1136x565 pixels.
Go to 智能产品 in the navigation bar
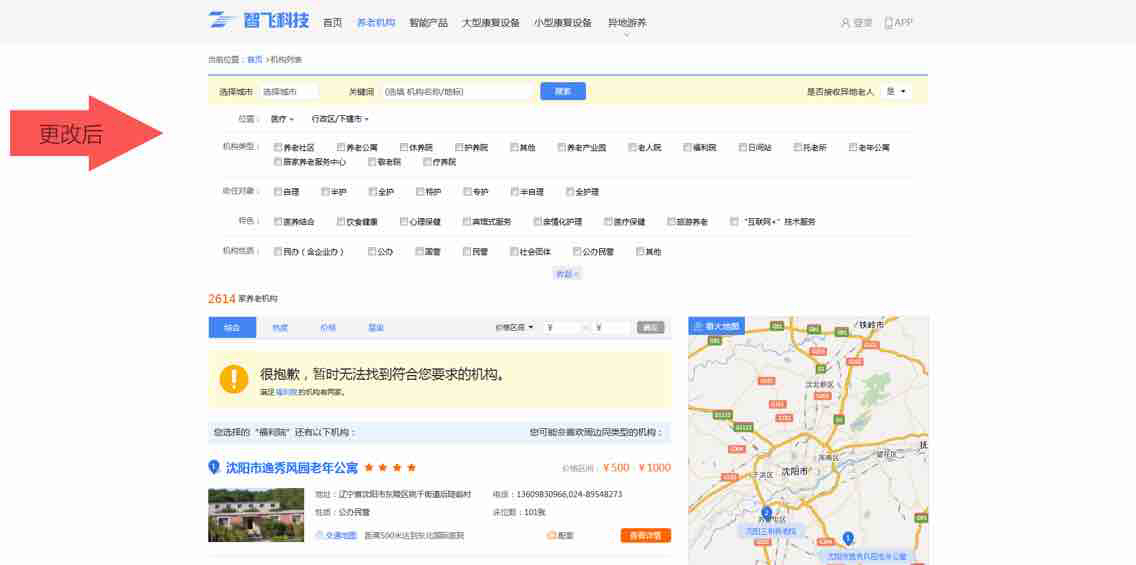[x=428, y=23]
